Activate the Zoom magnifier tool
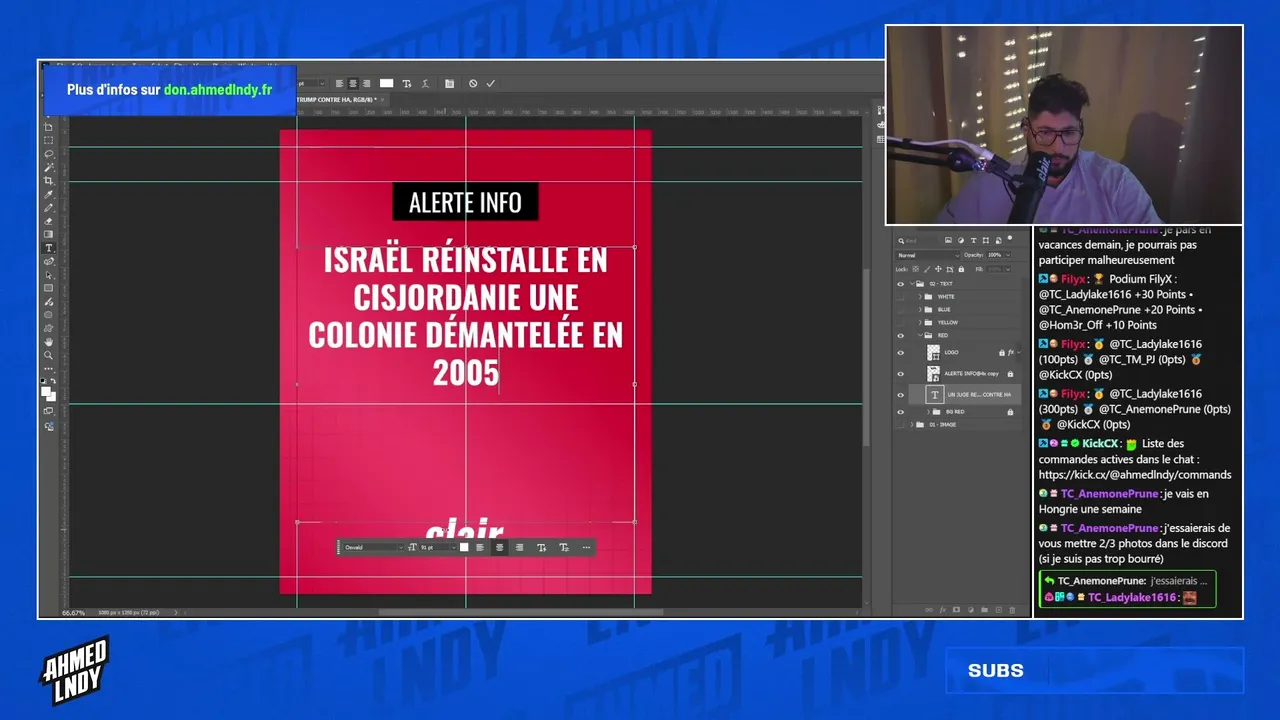The image size is (1280, 720). pyautogui.click(x=48, y=355)
